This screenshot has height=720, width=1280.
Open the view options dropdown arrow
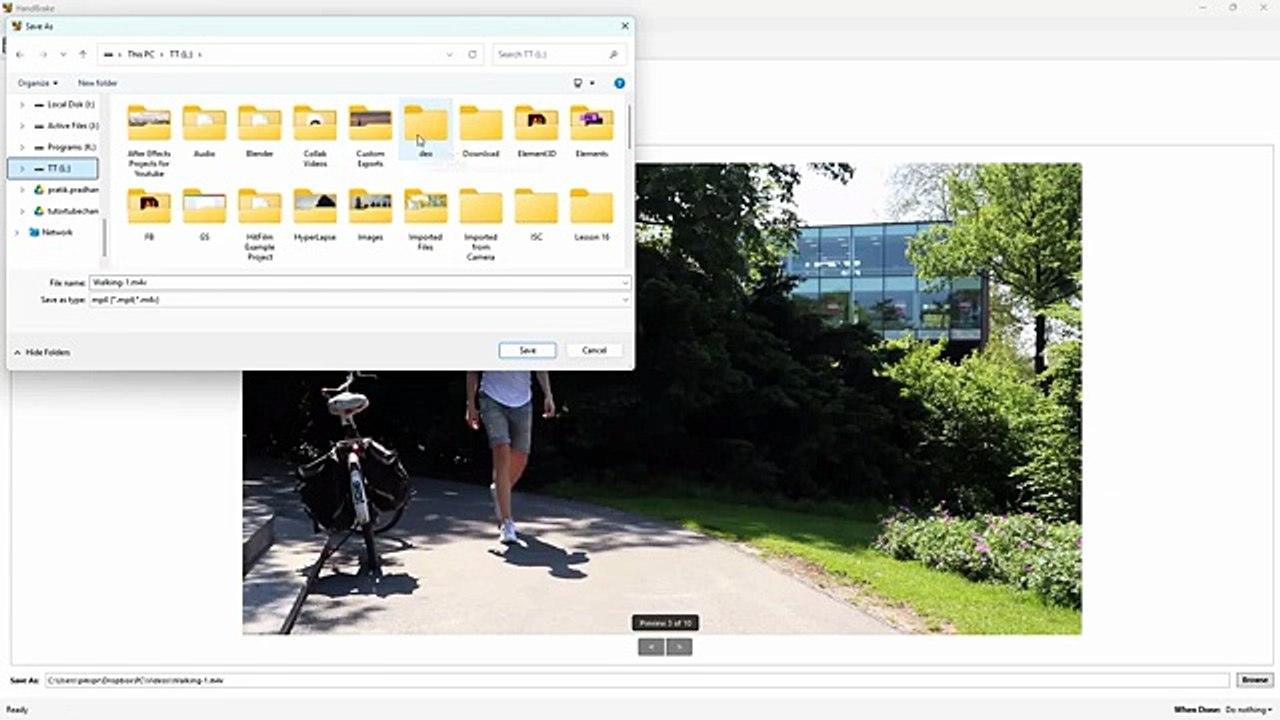click(592, 83)
